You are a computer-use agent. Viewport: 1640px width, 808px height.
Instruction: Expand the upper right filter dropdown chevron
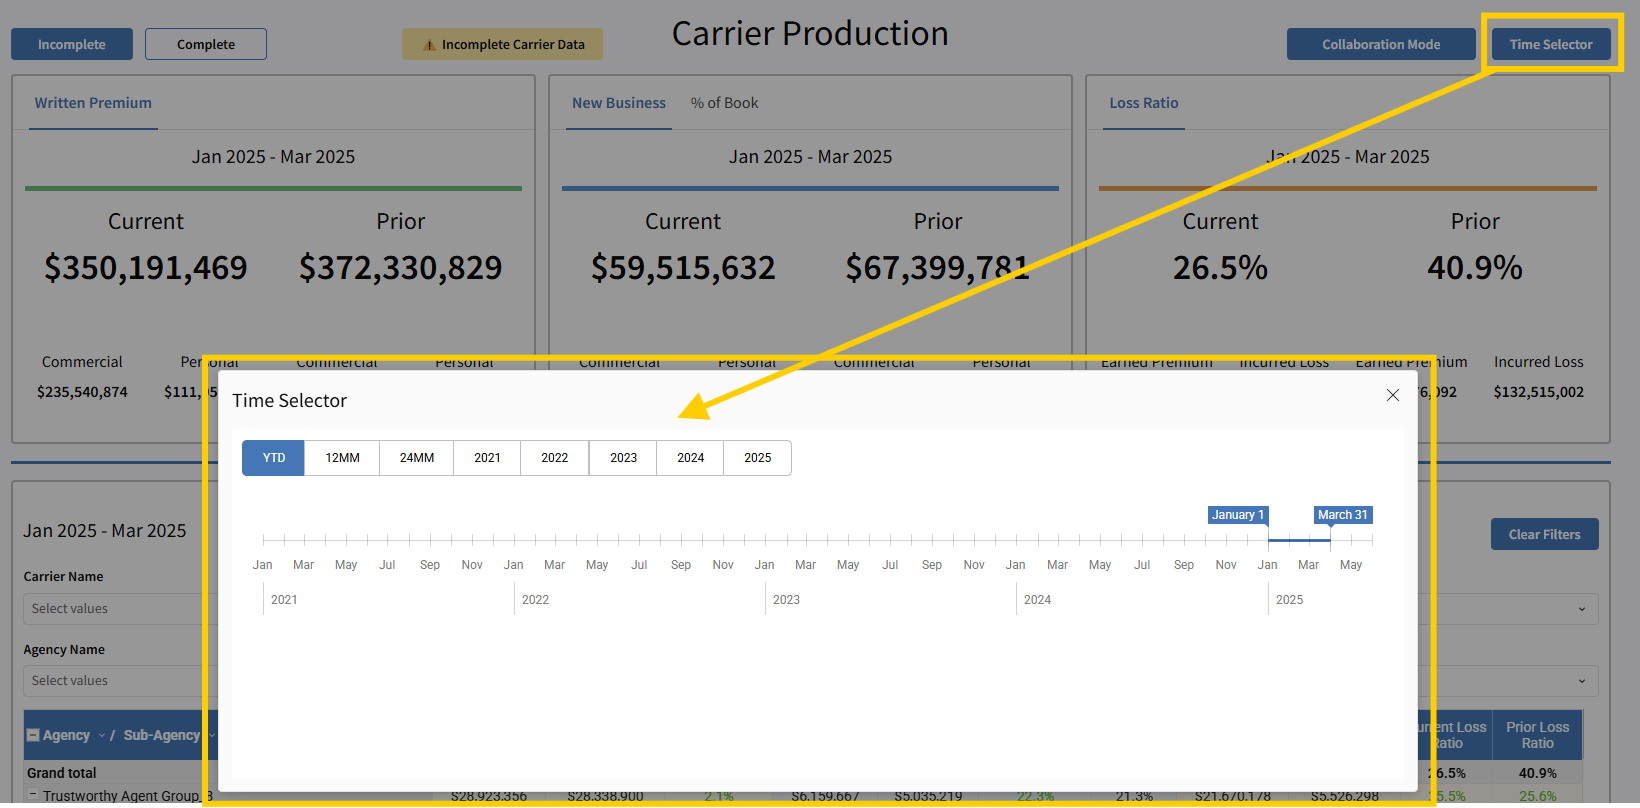pos(1581,609)
